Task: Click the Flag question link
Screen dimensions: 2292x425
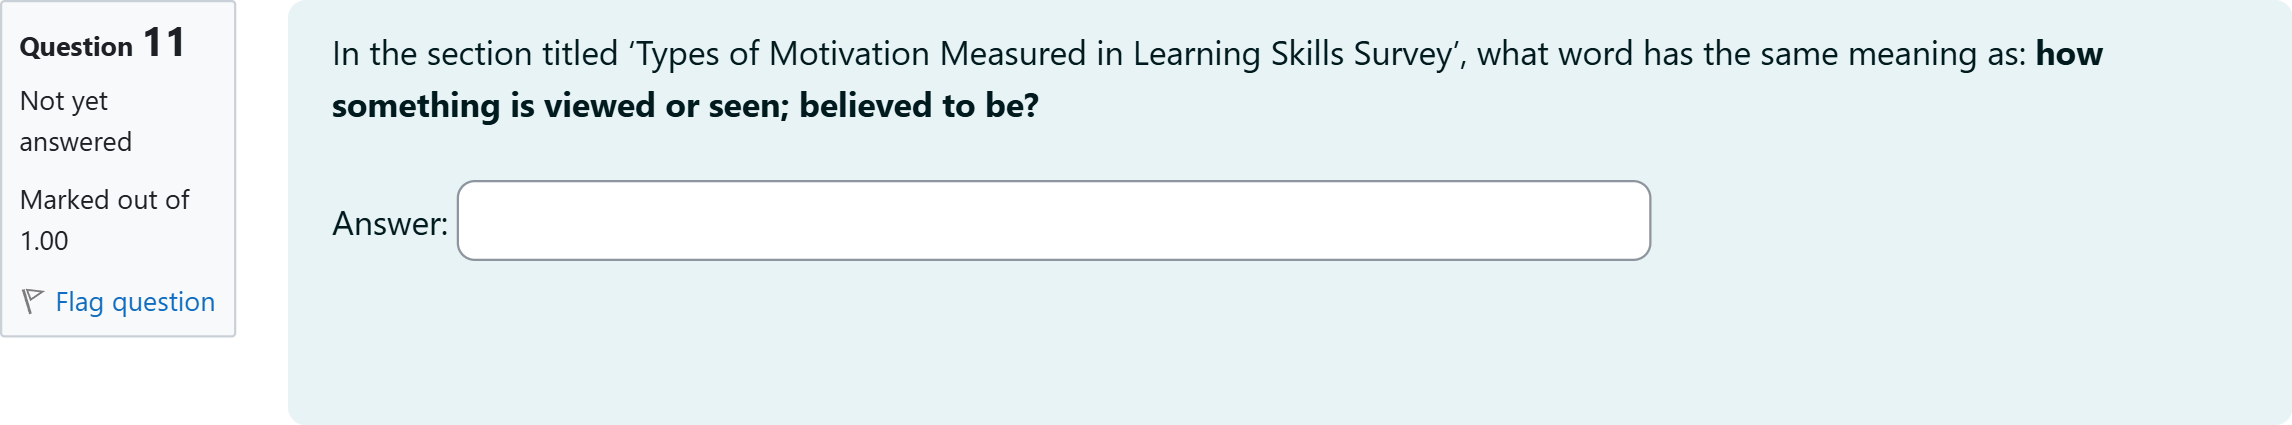Action: (135, 302)
